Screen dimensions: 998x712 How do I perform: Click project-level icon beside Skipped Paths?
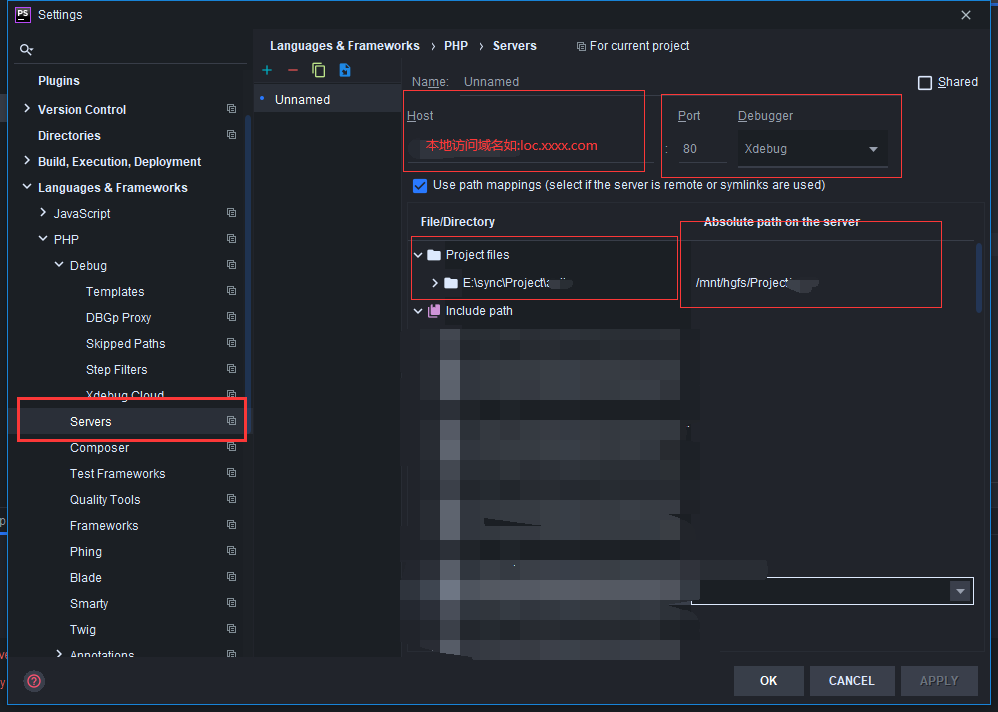coord(232,343)
